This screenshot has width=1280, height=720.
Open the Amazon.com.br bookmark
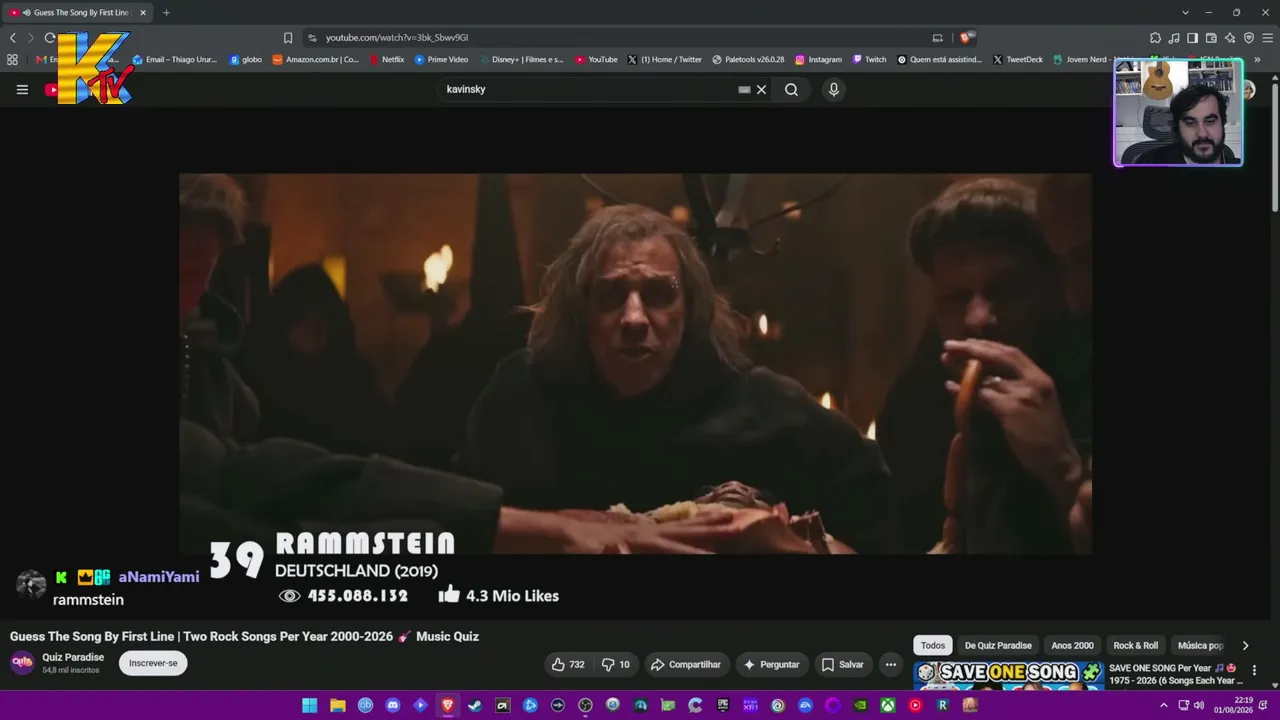pyautogui.click(x=315, y=60)
